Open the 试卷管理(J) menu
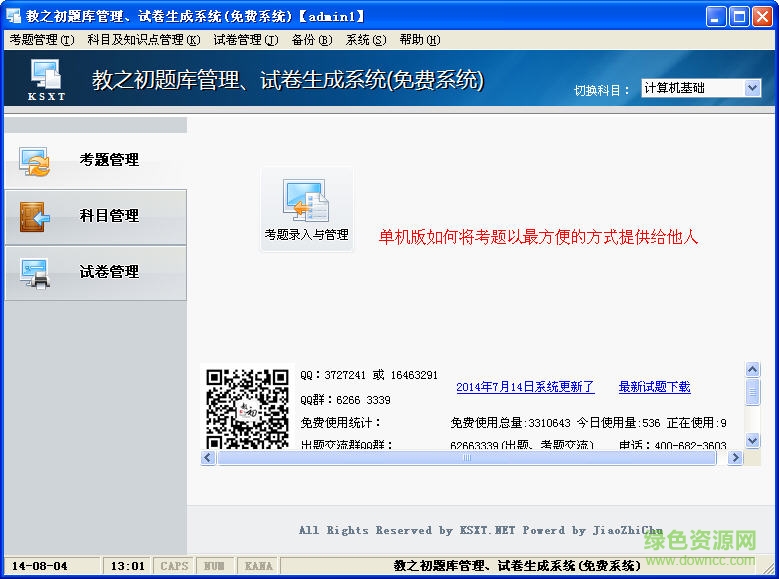779x579 pixels. click(245, 40)
